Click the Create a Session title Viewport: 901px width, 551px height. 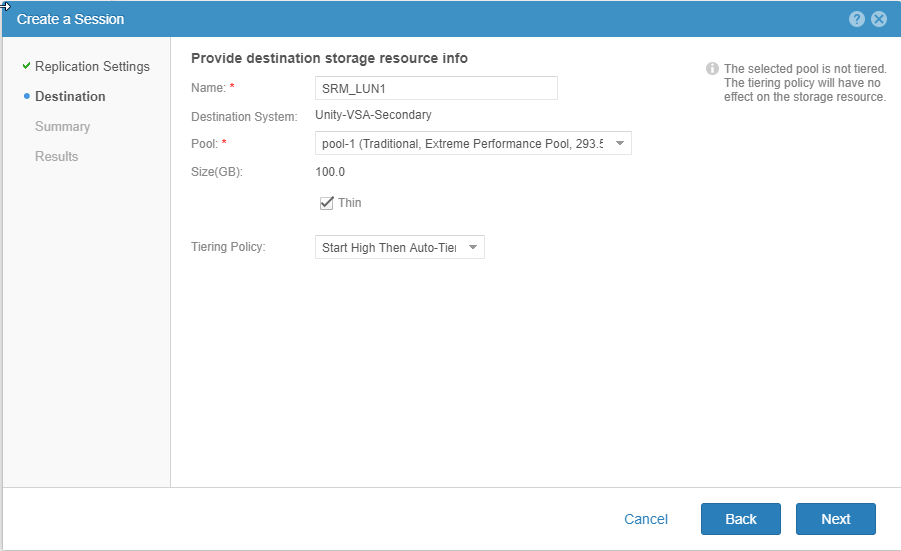(x=70, y=19)
